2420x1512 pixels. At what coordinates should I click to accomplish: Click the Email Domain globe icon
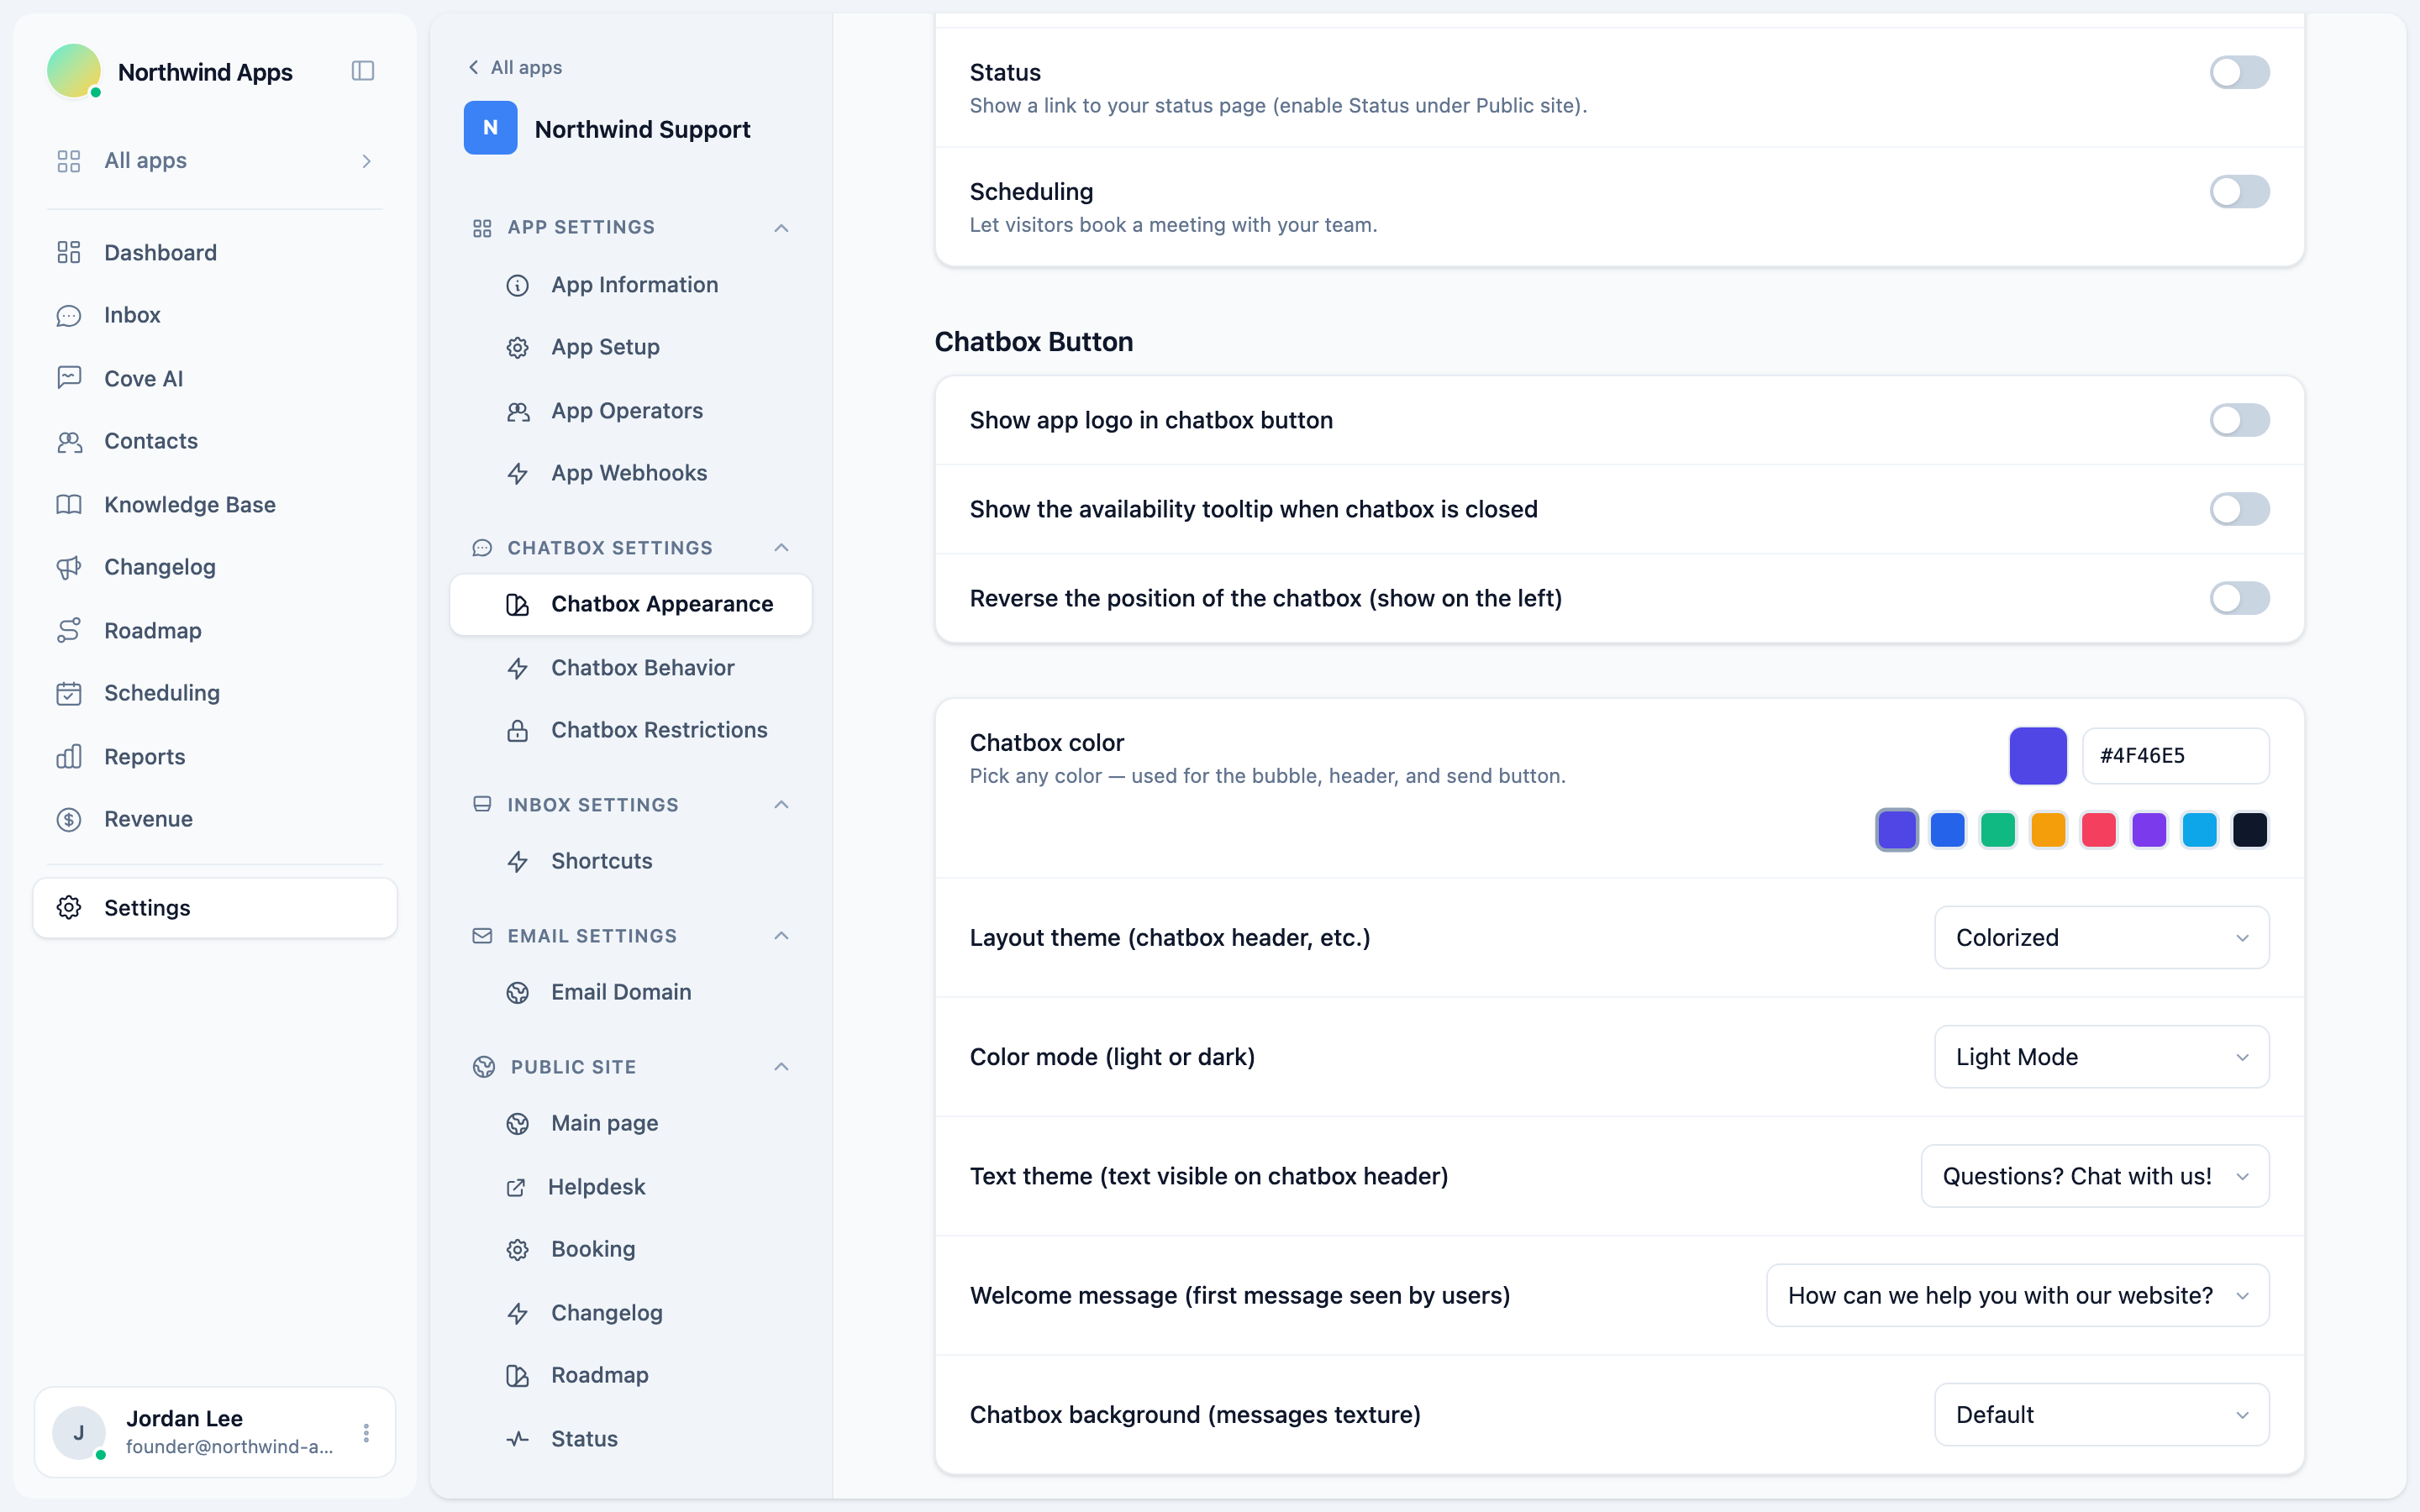(517, 992)
